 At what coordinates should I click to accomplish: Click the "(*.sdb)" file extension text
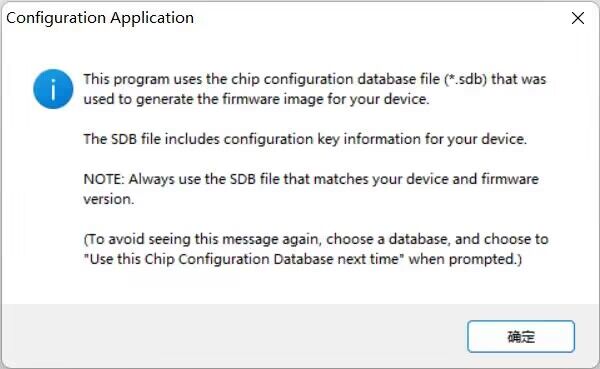click(466, 79)
